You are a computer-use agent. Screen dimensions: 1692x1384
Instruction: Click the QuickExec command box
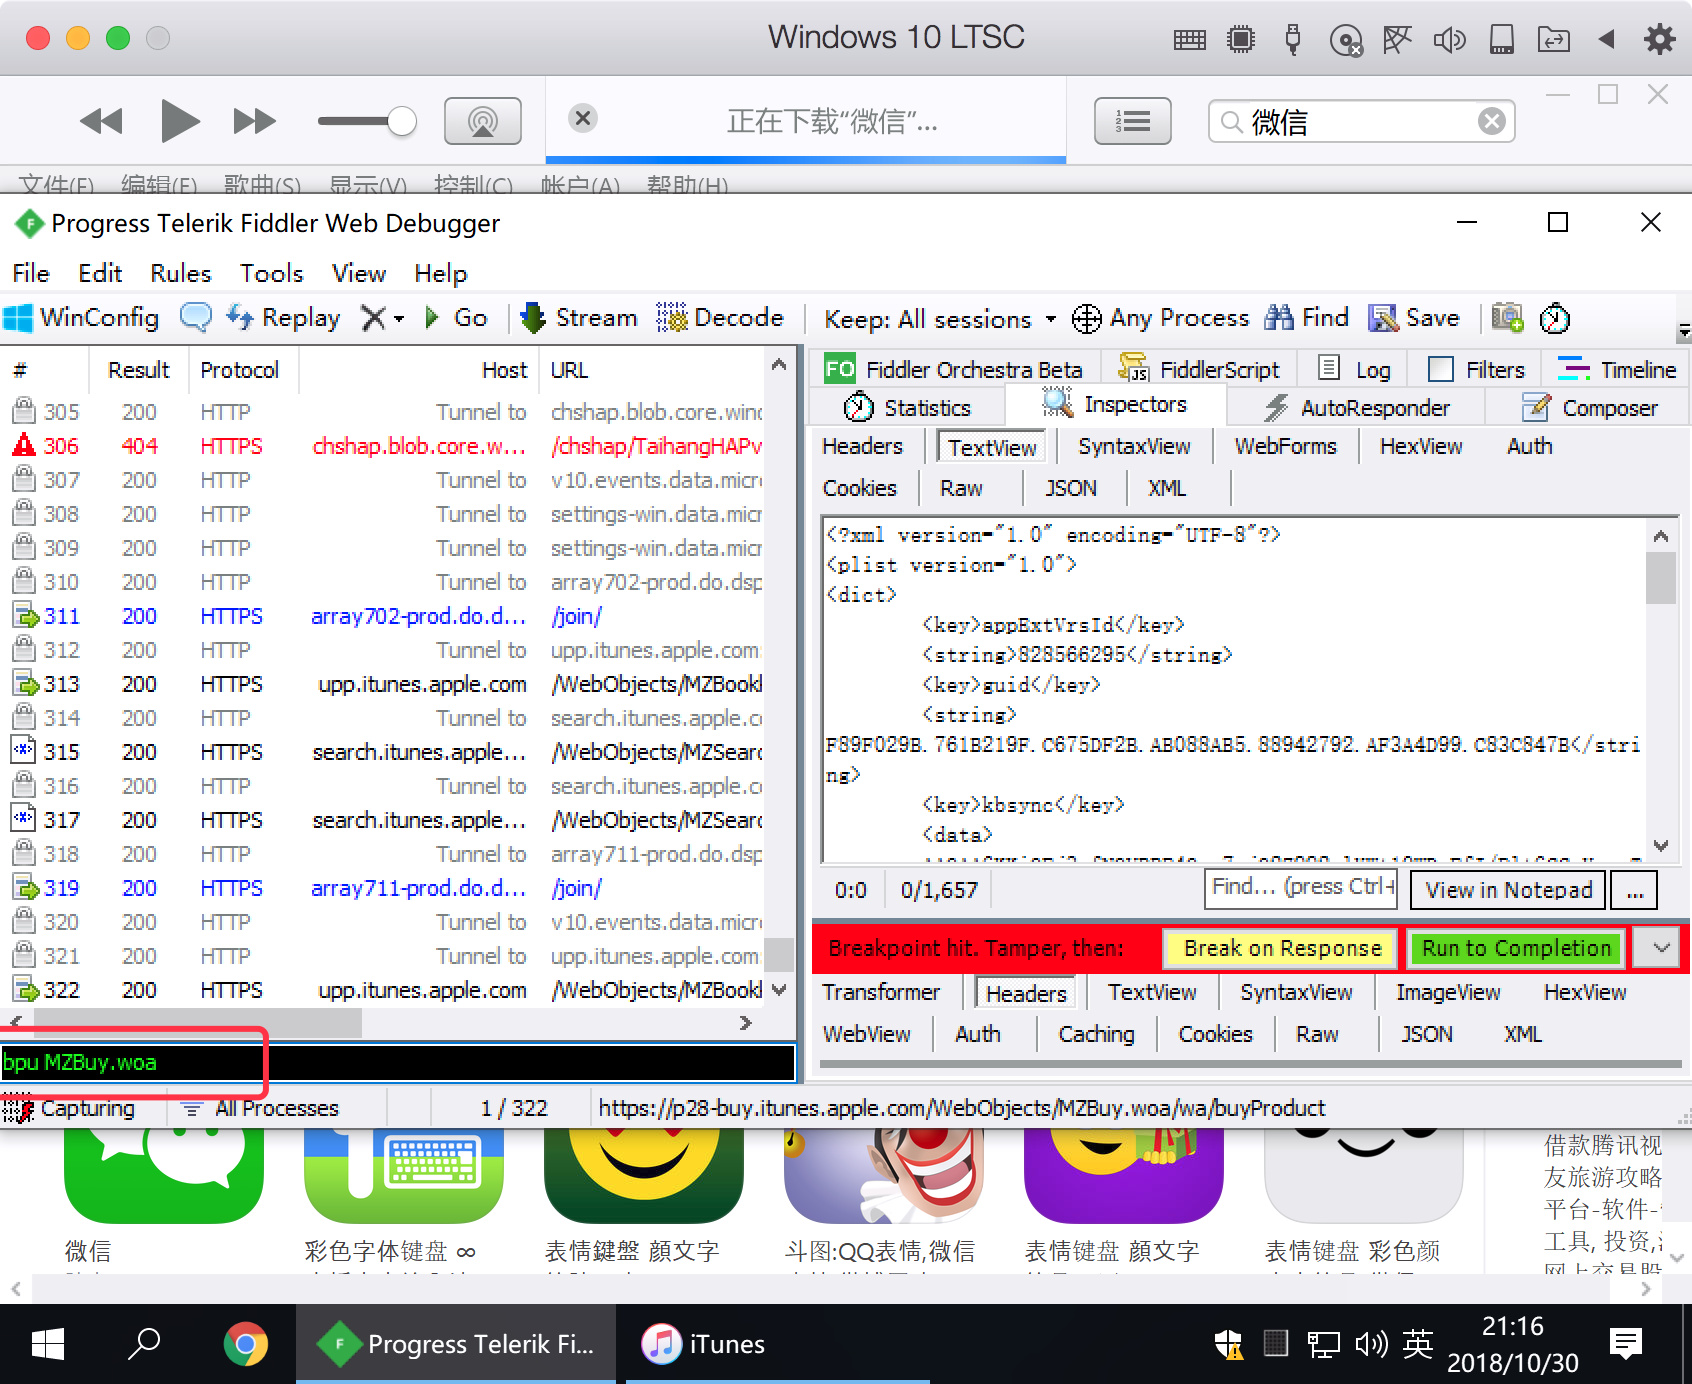point(397,1062)
